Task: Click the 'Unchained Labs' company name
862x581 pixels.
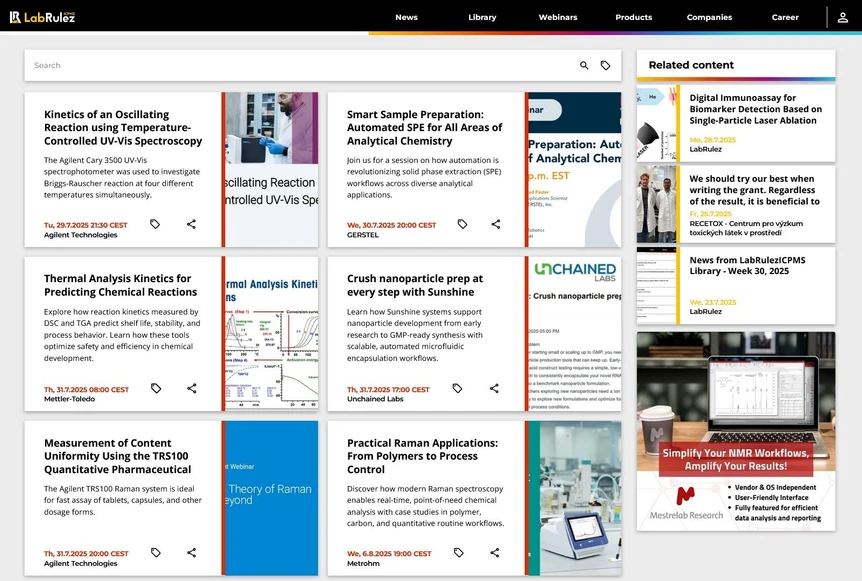Action: click(375, 399)
